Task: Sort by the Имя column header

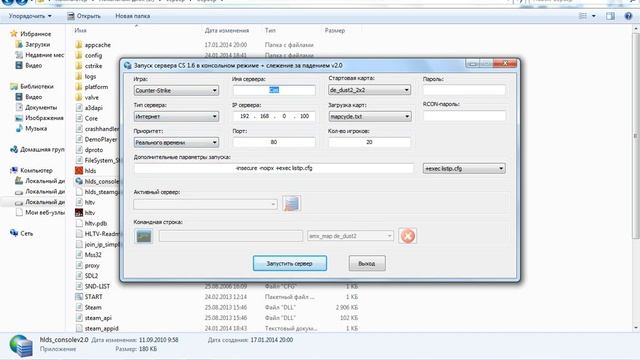Action: click(x=80, y=30)
